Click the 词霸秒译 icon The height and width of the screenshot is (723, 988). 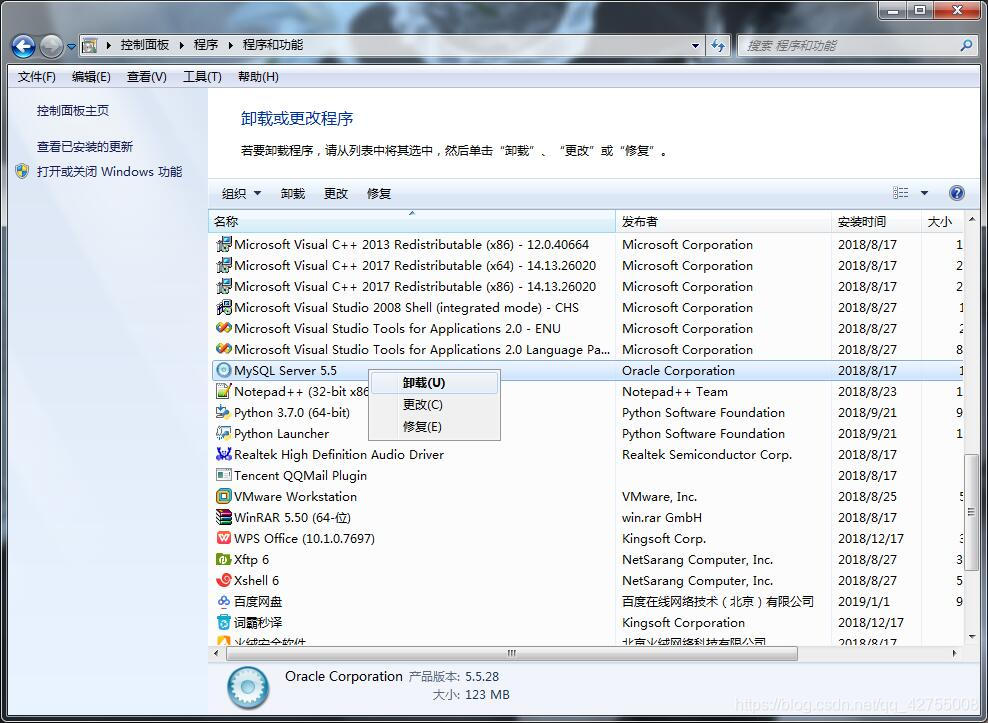pos(223,623)
